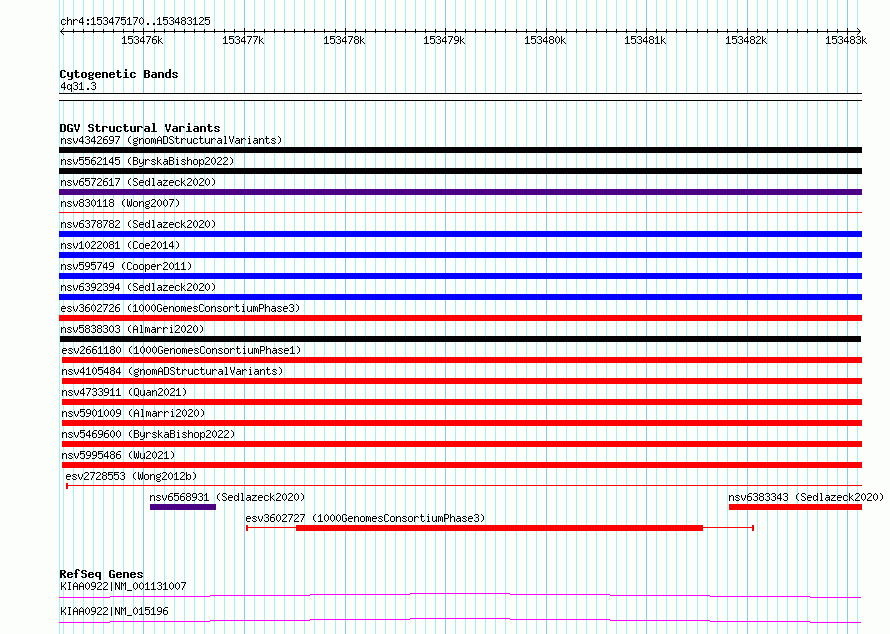Click the Cytogenetic Bands track title

tap(119, 74)
